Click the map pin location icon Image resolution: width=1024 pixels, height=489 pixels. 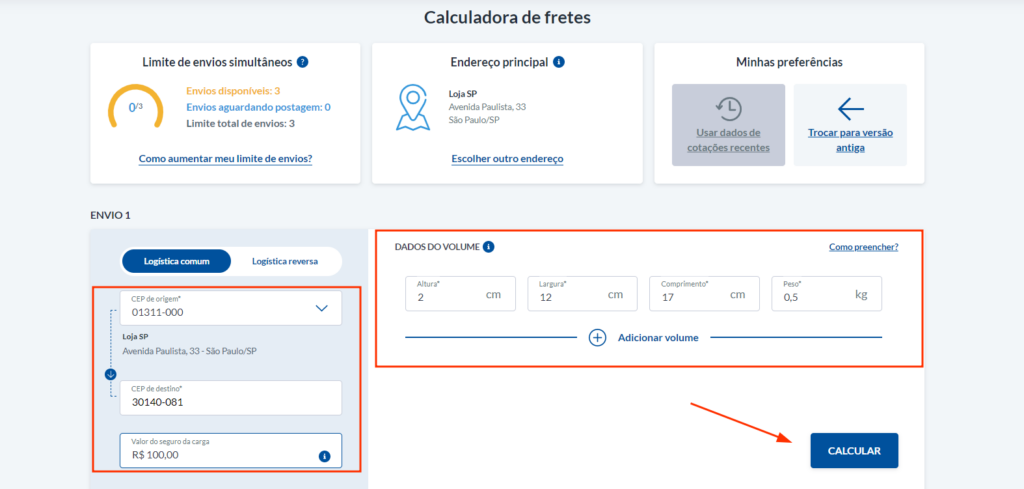pyautogui.click(x=413, y=107)
